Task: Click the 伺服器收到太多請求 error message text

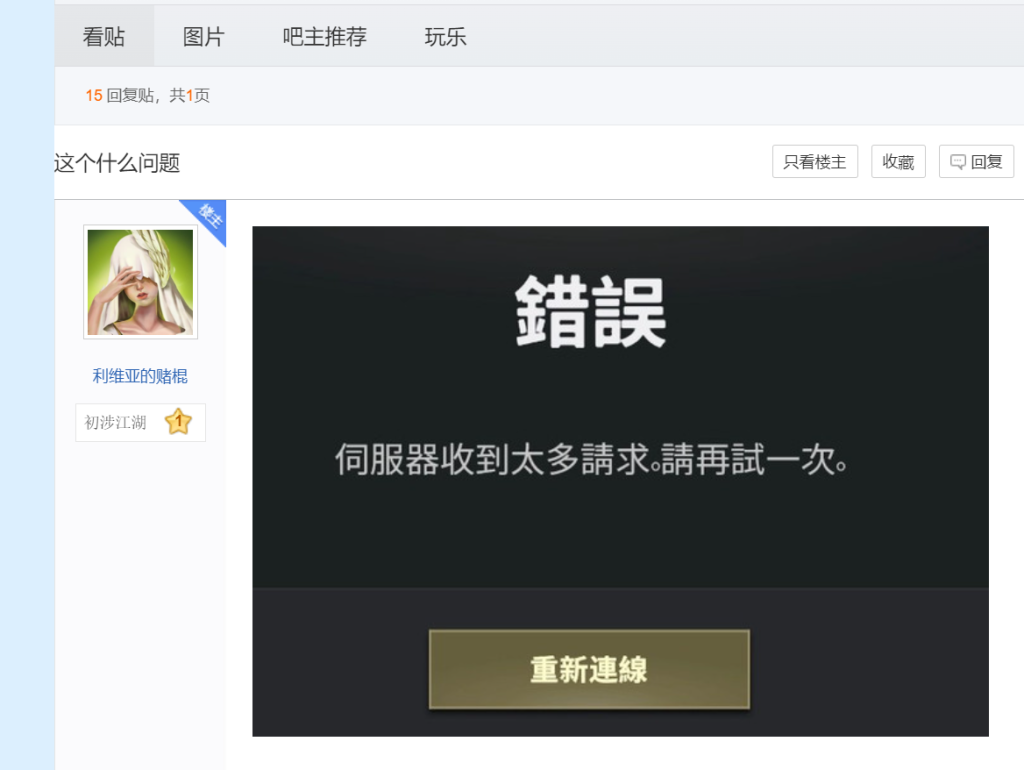Action: click(592, 460)
